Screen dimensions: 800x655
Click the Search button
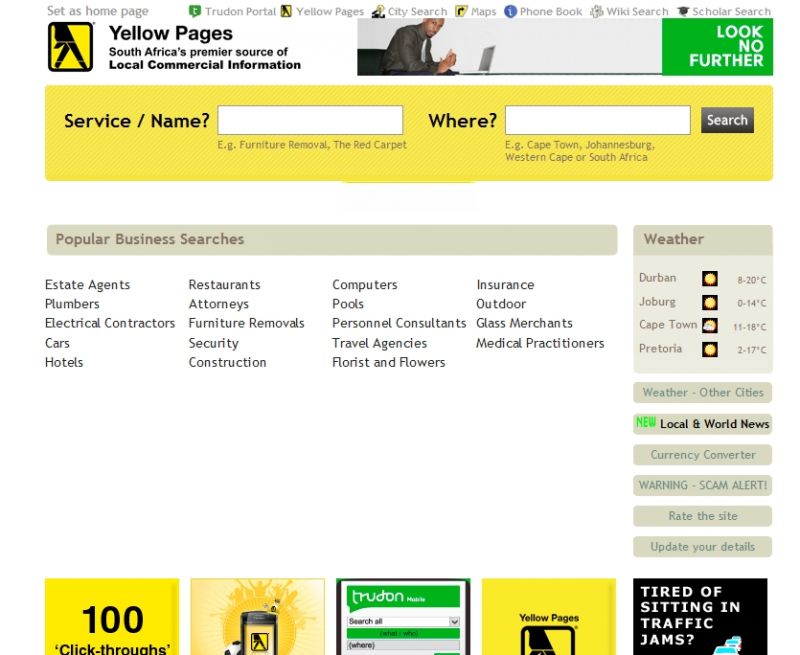coord(727,120)
